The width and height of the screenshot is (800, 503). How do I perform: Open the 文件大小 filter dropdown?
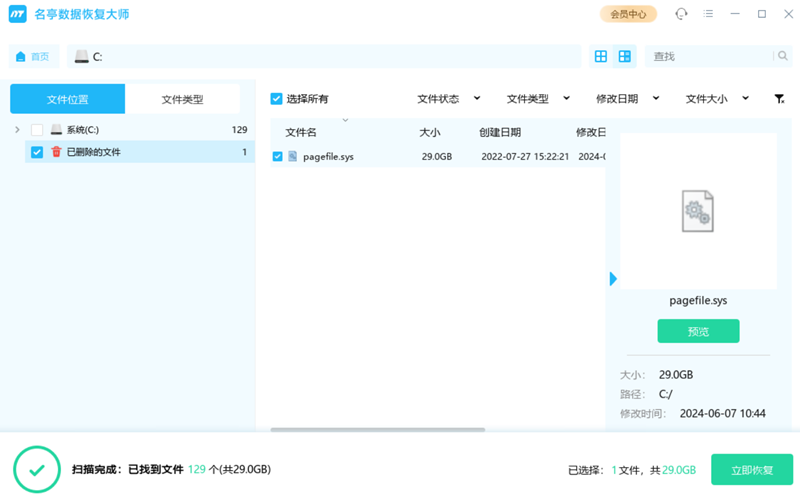[x=716, y=99]
